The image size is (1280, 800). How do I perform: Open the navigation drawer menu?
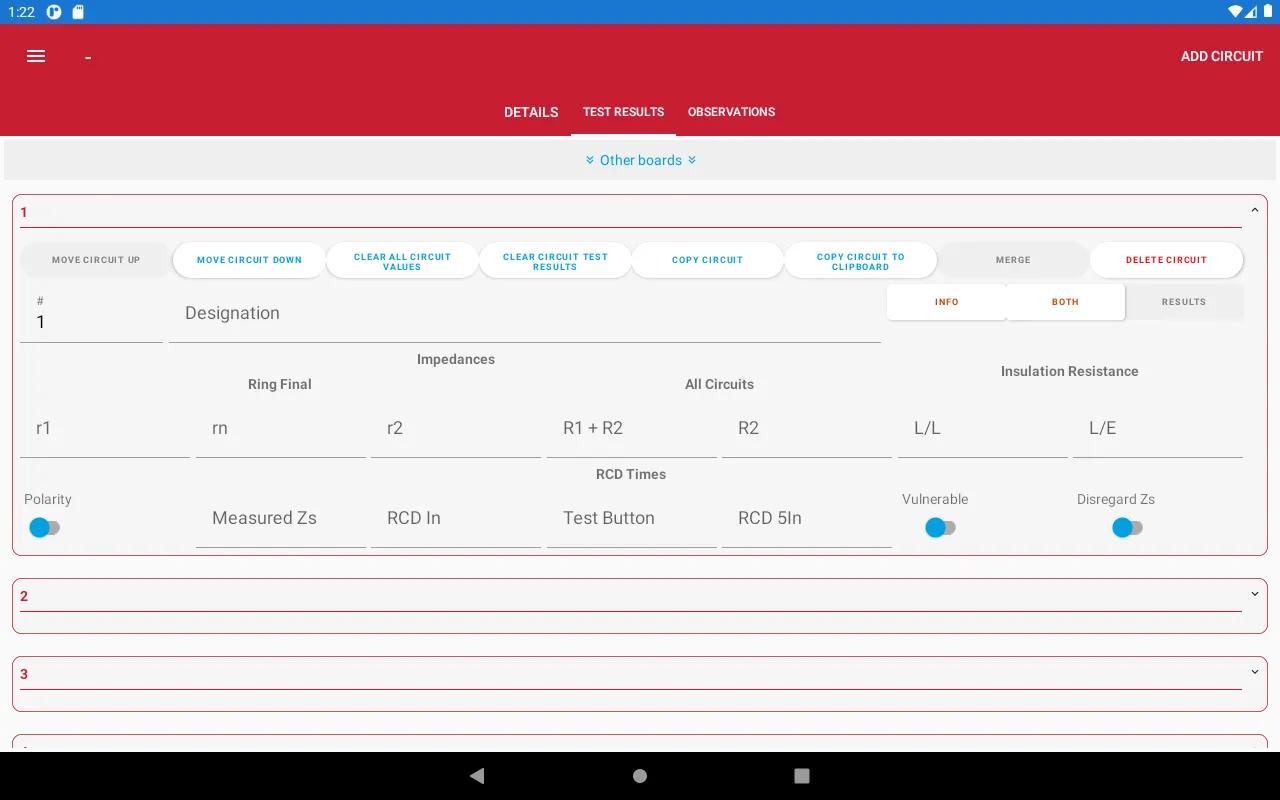pyautogui.click(x=36, y=56)
